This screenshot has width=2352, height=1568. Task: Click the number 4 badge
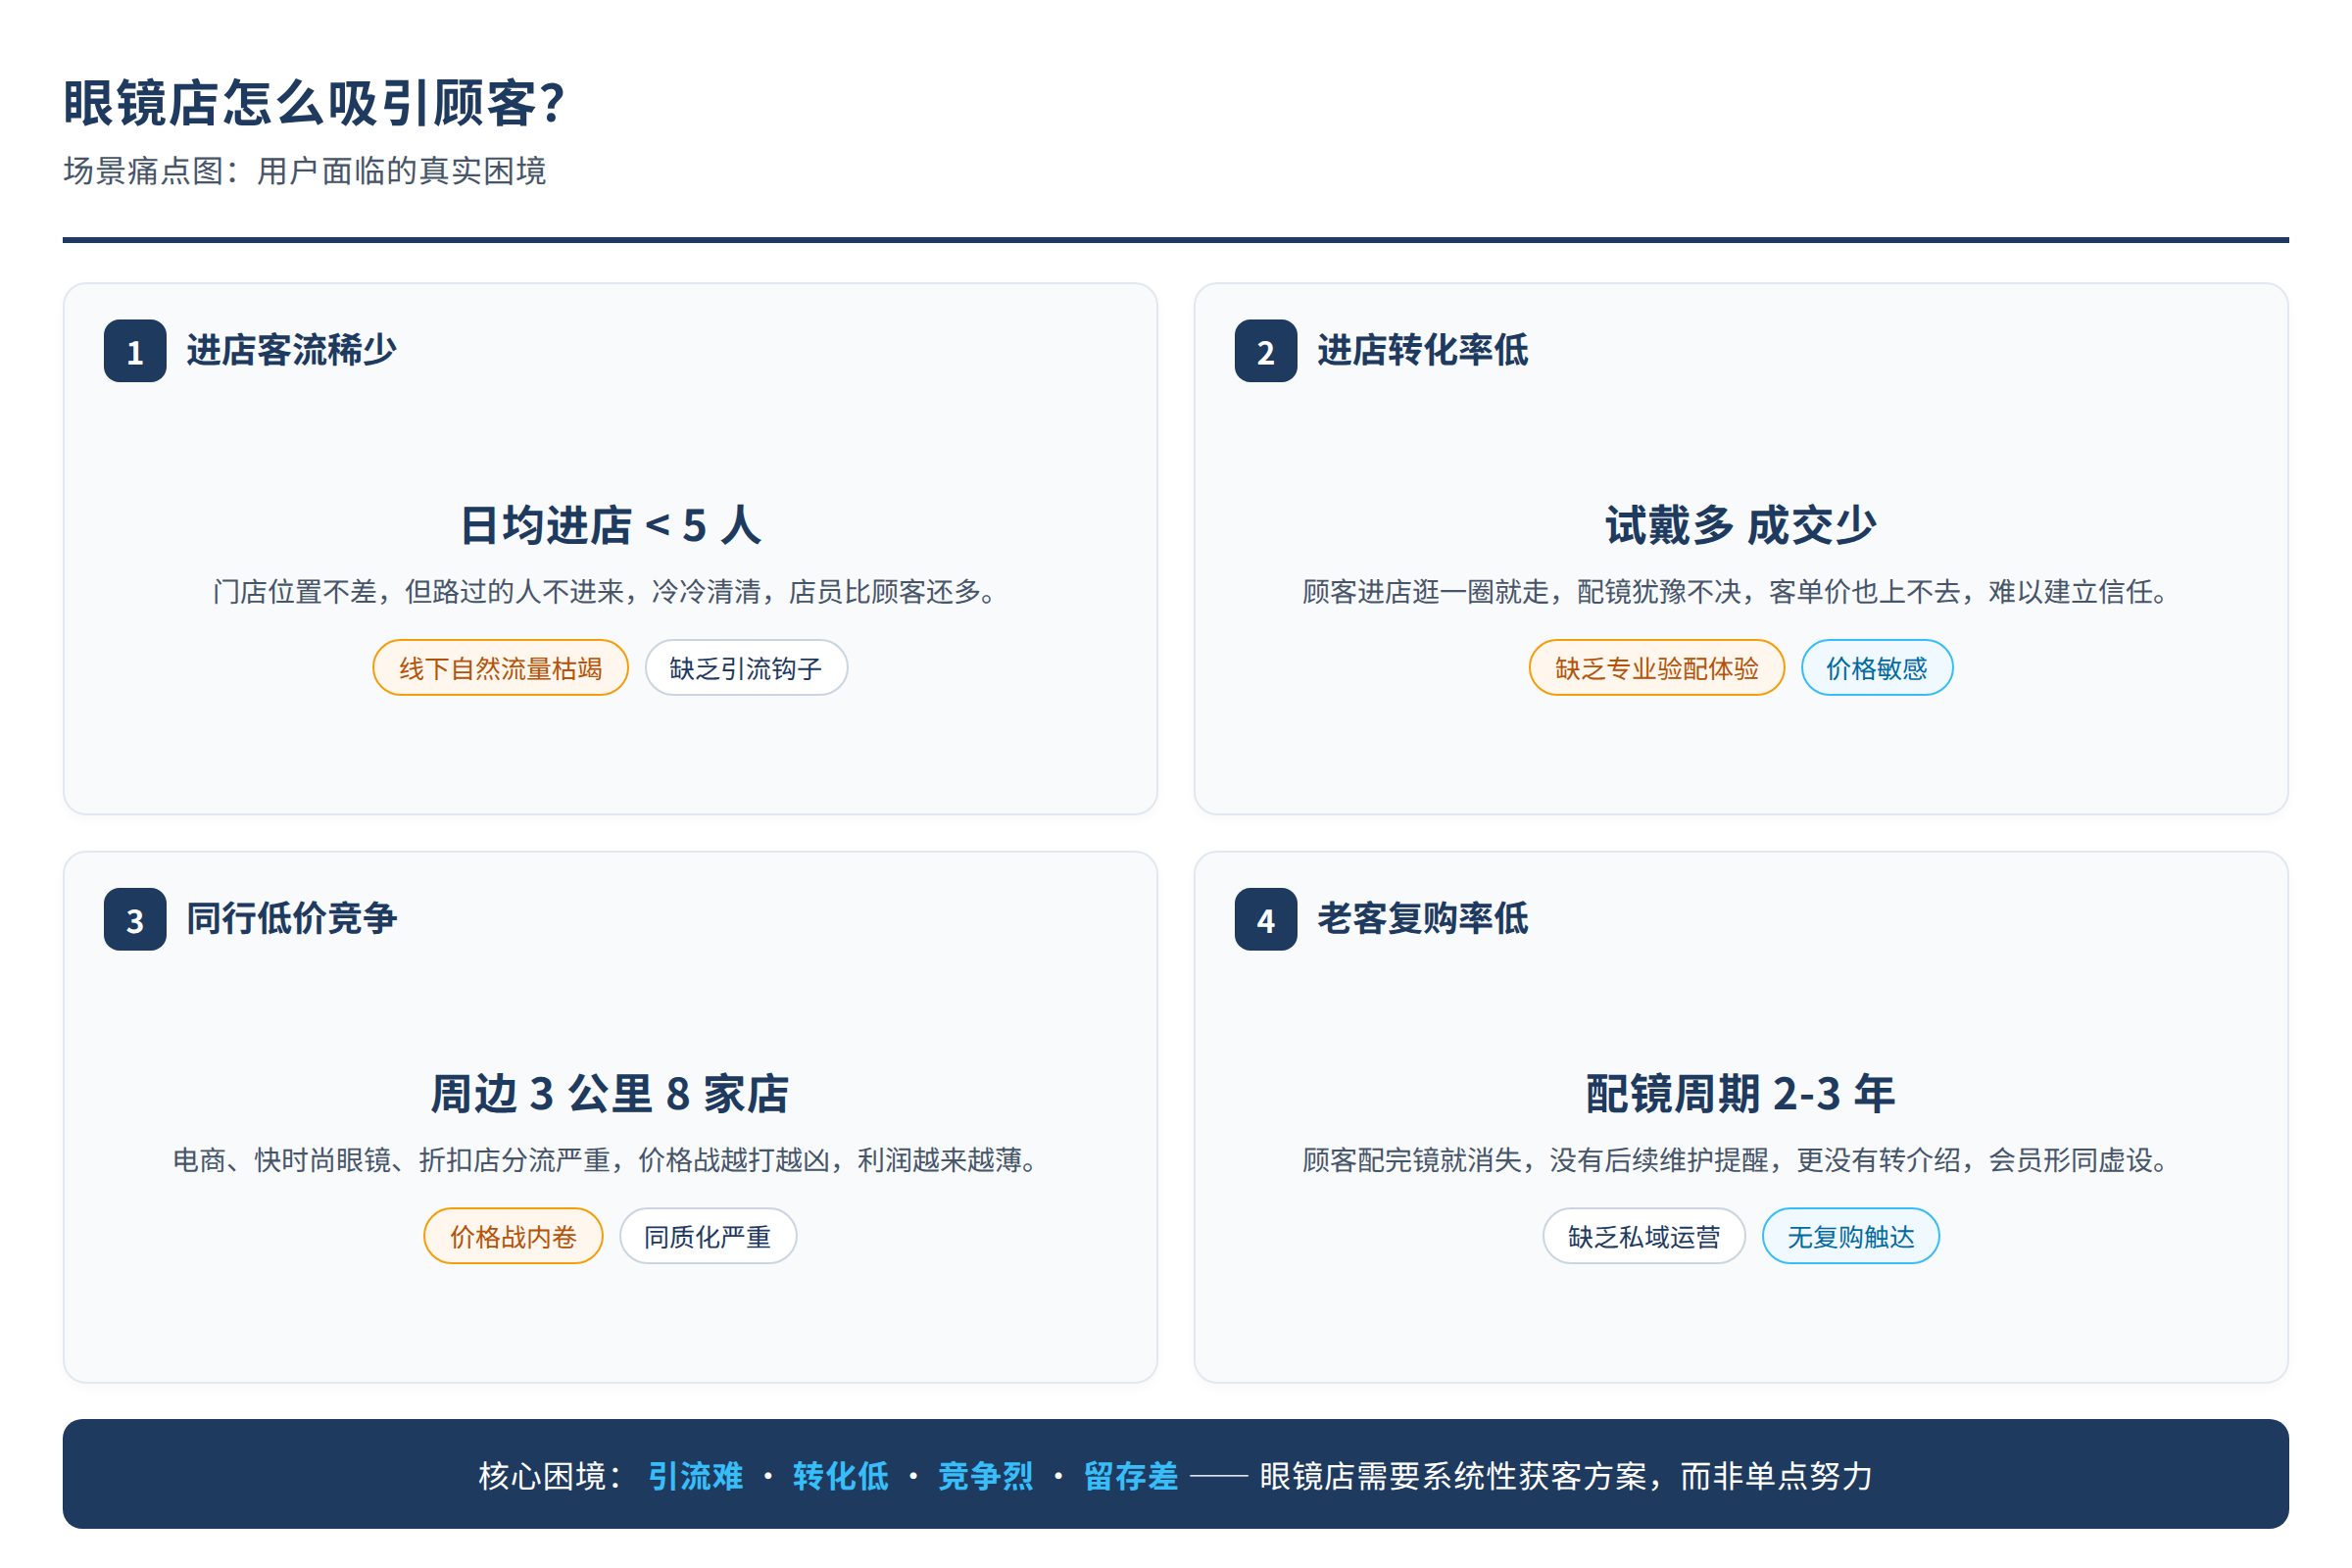(1266, 919)
